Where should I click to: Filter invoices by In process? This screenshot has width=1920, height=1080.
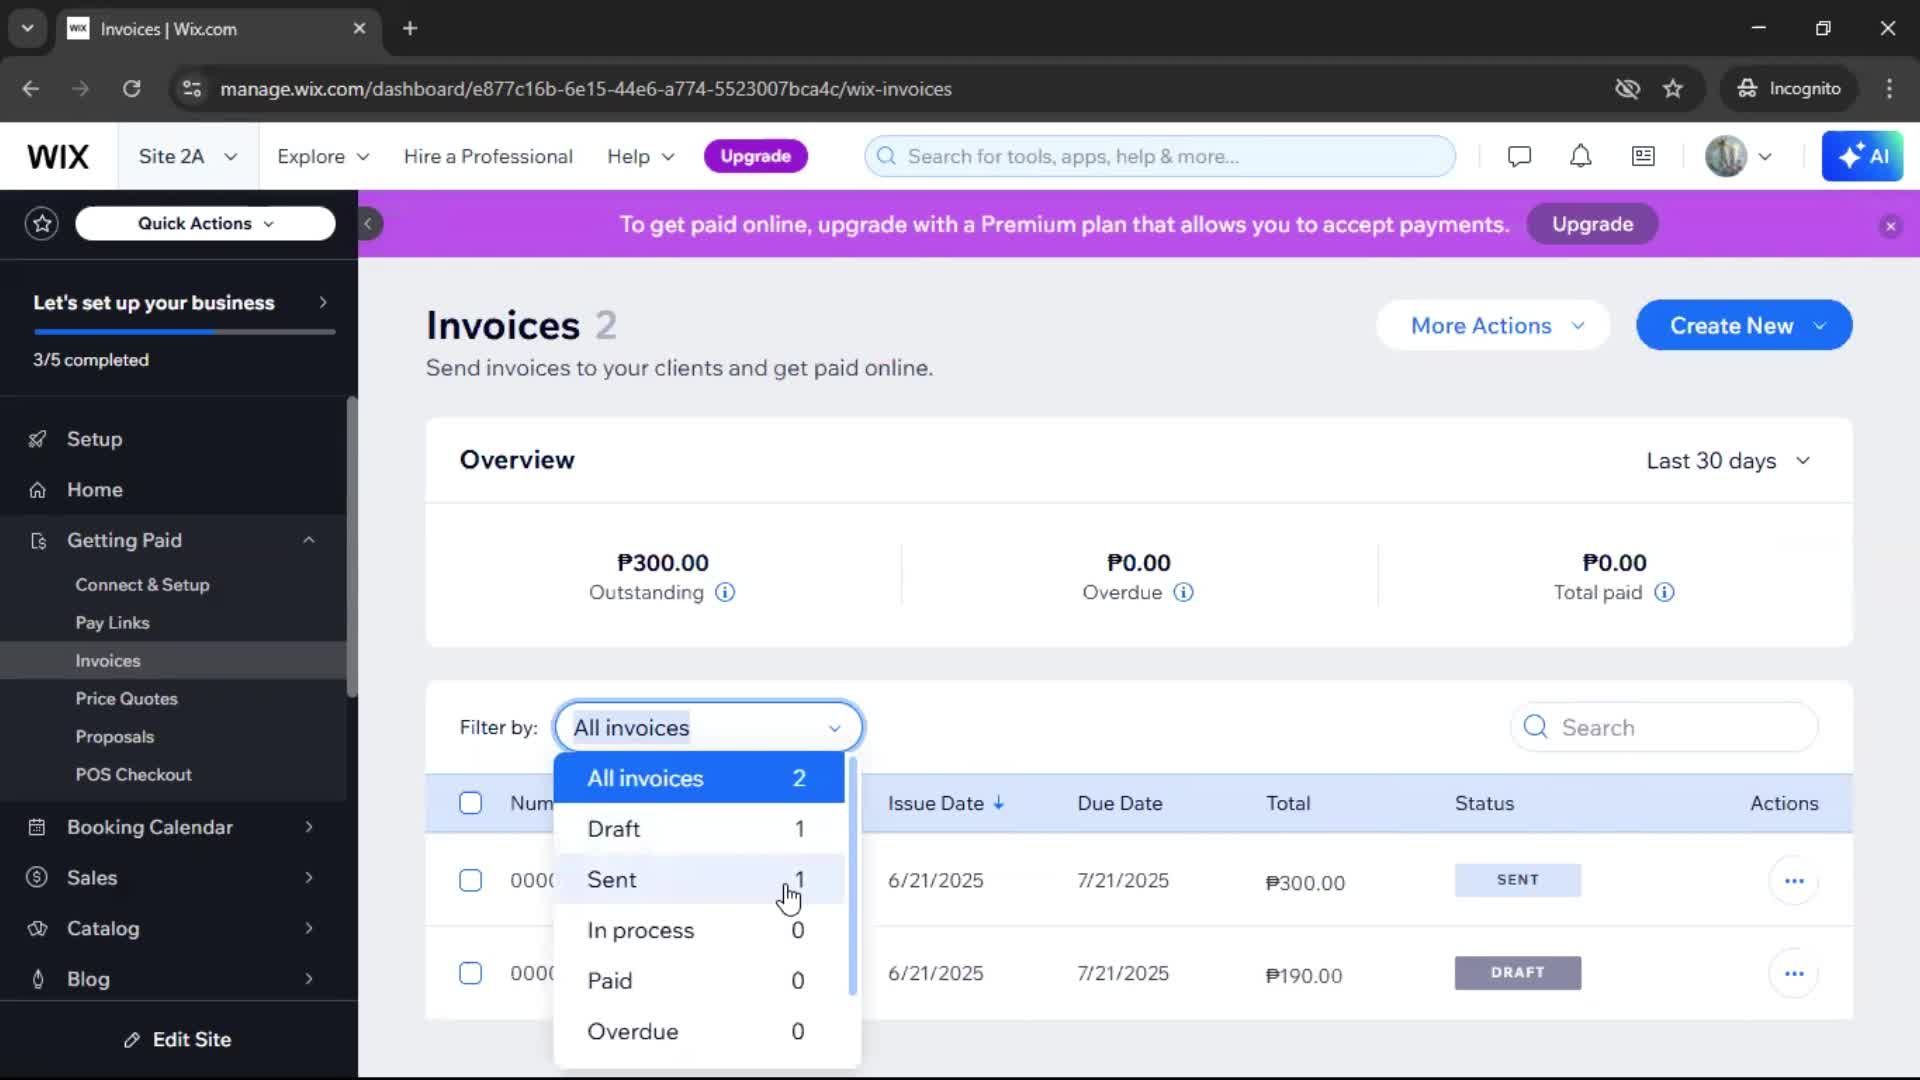click(699, 930)
